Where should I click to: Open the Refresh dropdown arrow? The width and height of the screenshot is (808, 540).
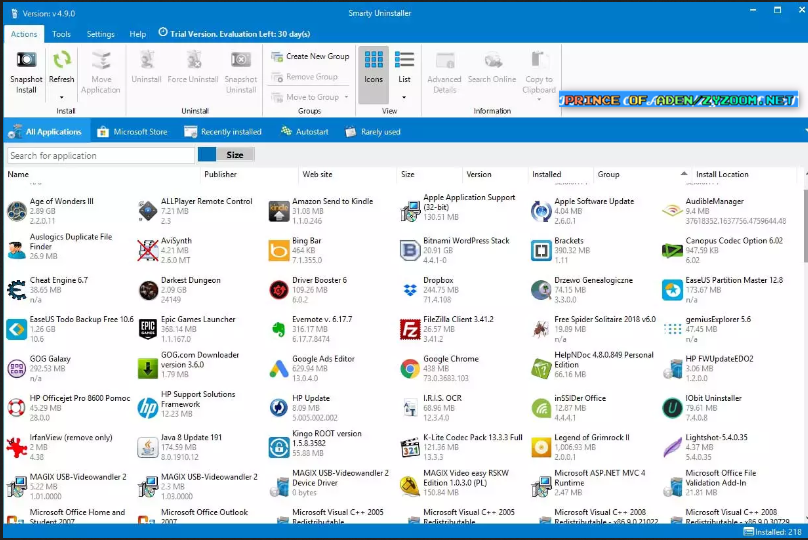(61, 97)
